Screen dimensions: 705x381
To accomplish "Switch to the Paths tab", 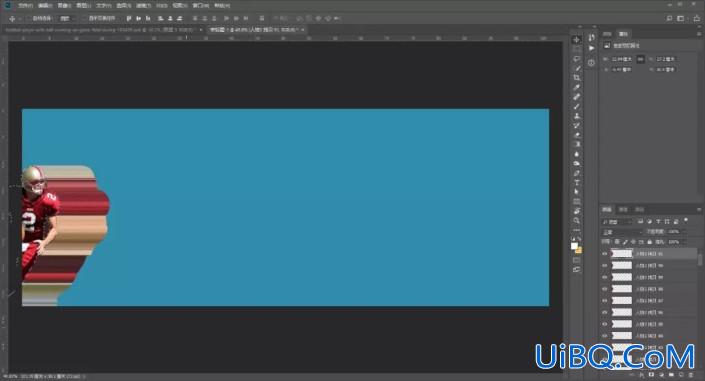I will 639,210.
